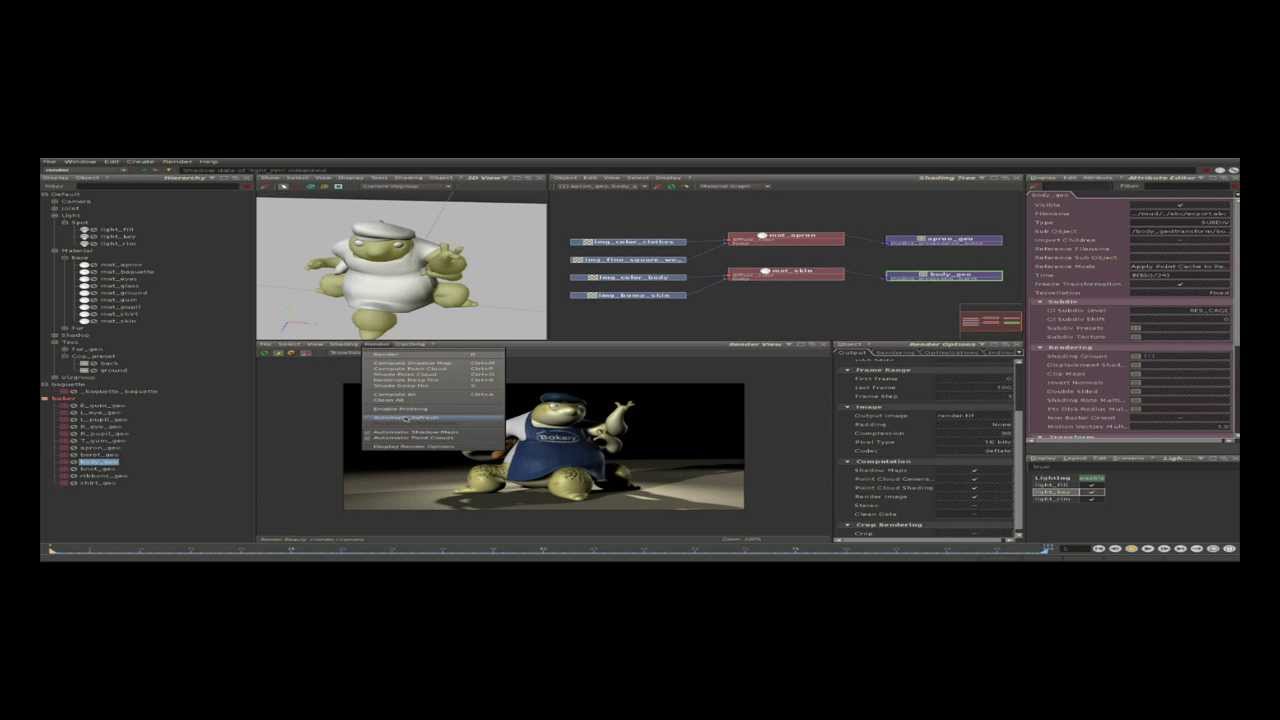Viewport: 1280px width, 720px height.
Task: Select the apron_geo node in Shading Tree
Action: pyautogui.click(x=944, y=240)
